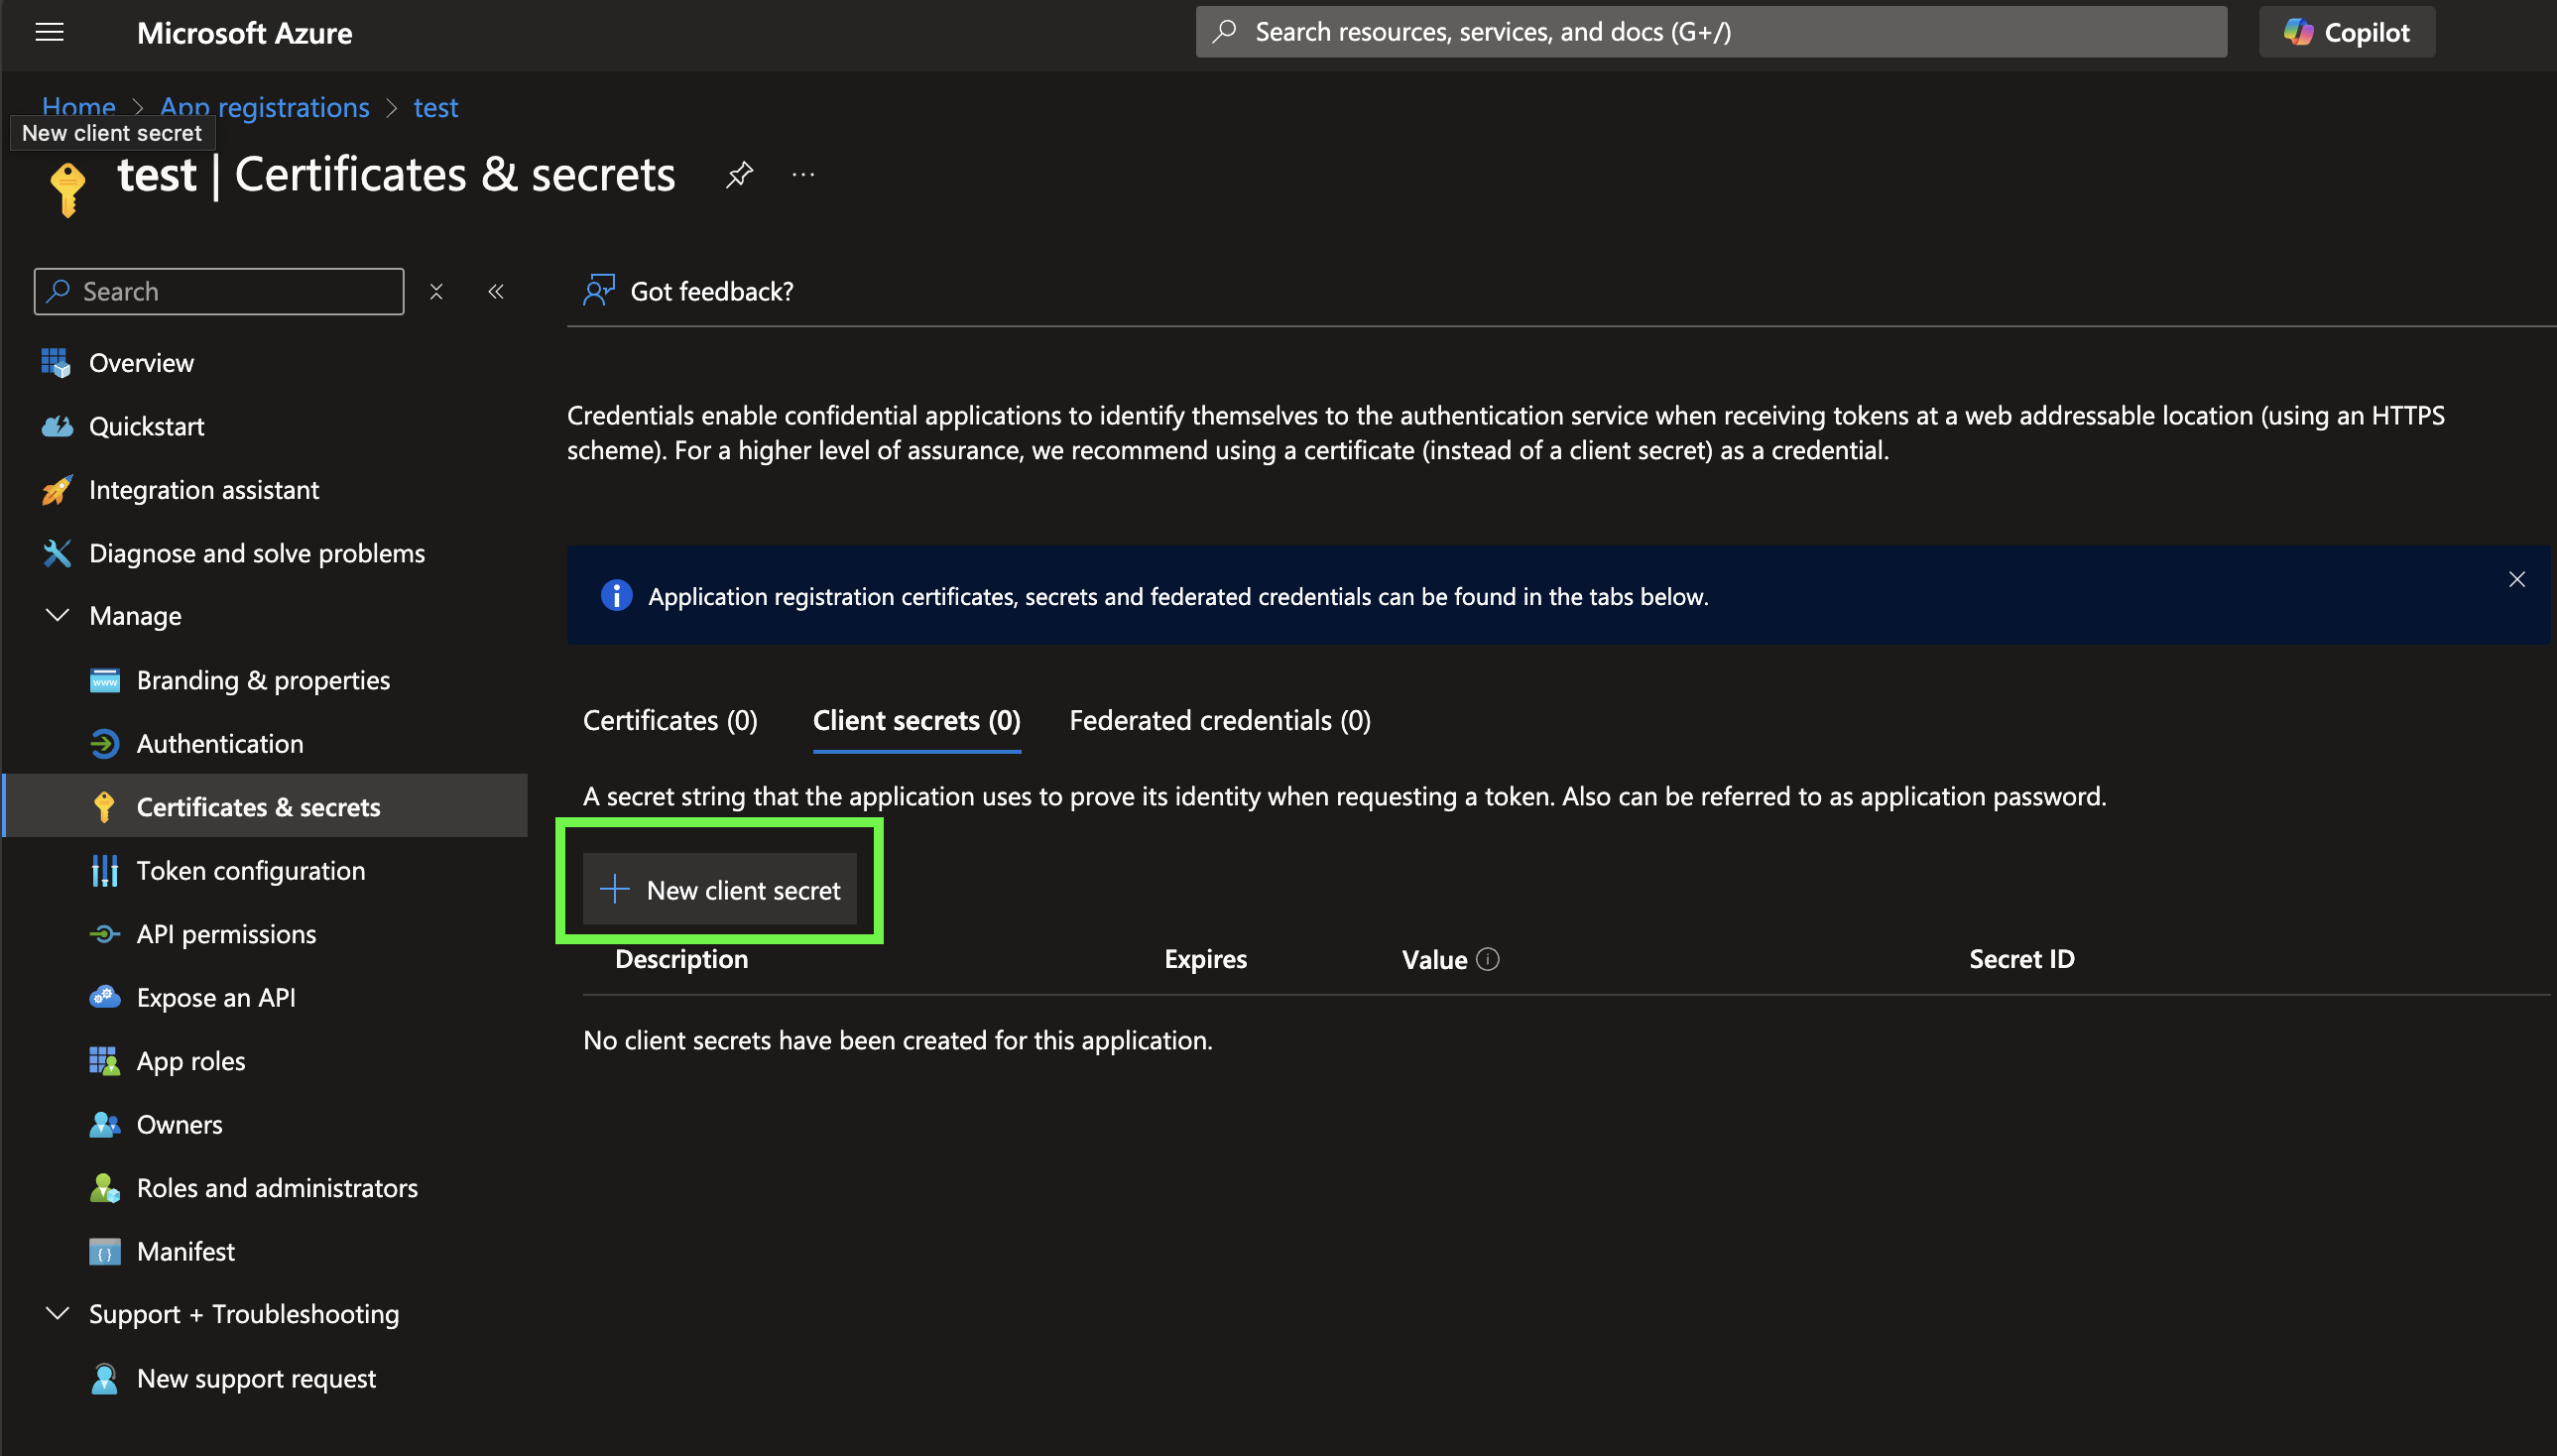Dismiss the info banner with X
Image resolution: width=2557 pixels, height=1456 pixels.
(x=2517, y=580)
